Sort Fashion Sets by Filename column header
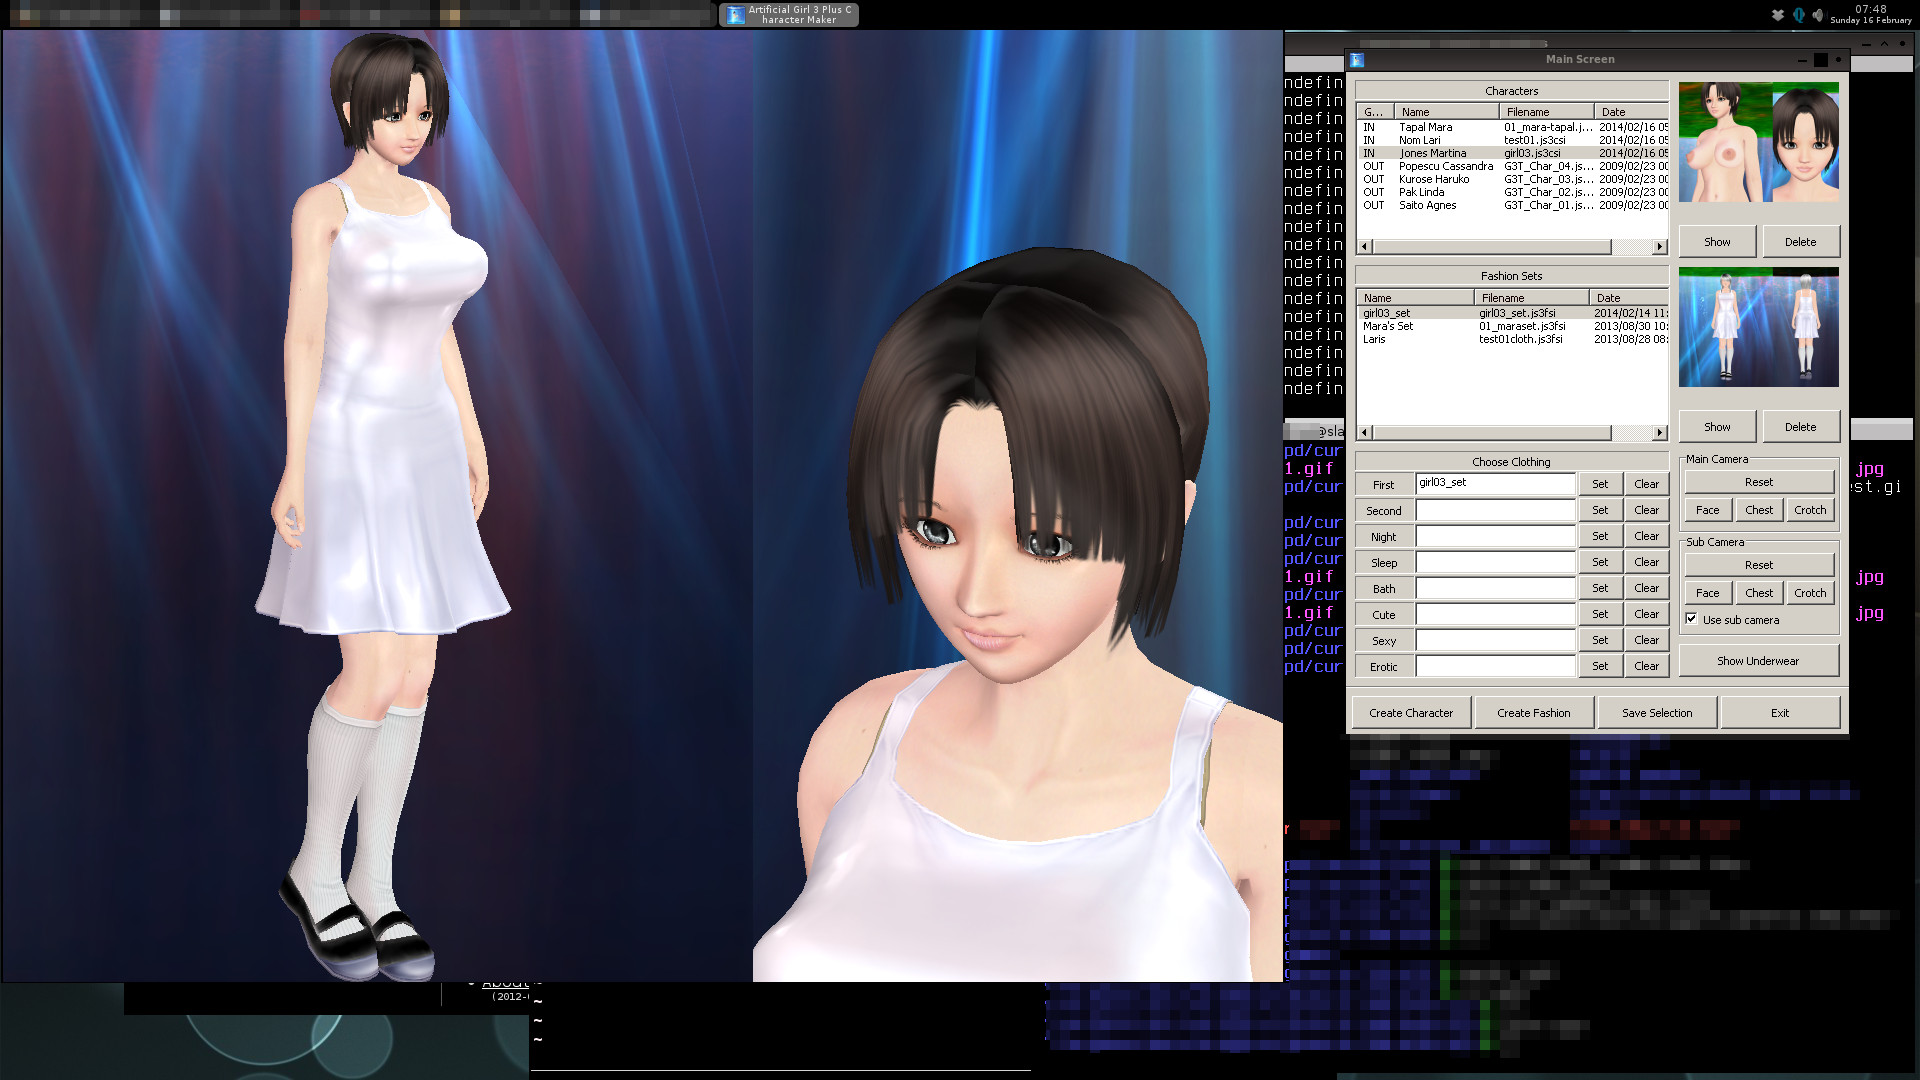The width and height of the screenshot is (1920, 1080). tap(1531, 298)
